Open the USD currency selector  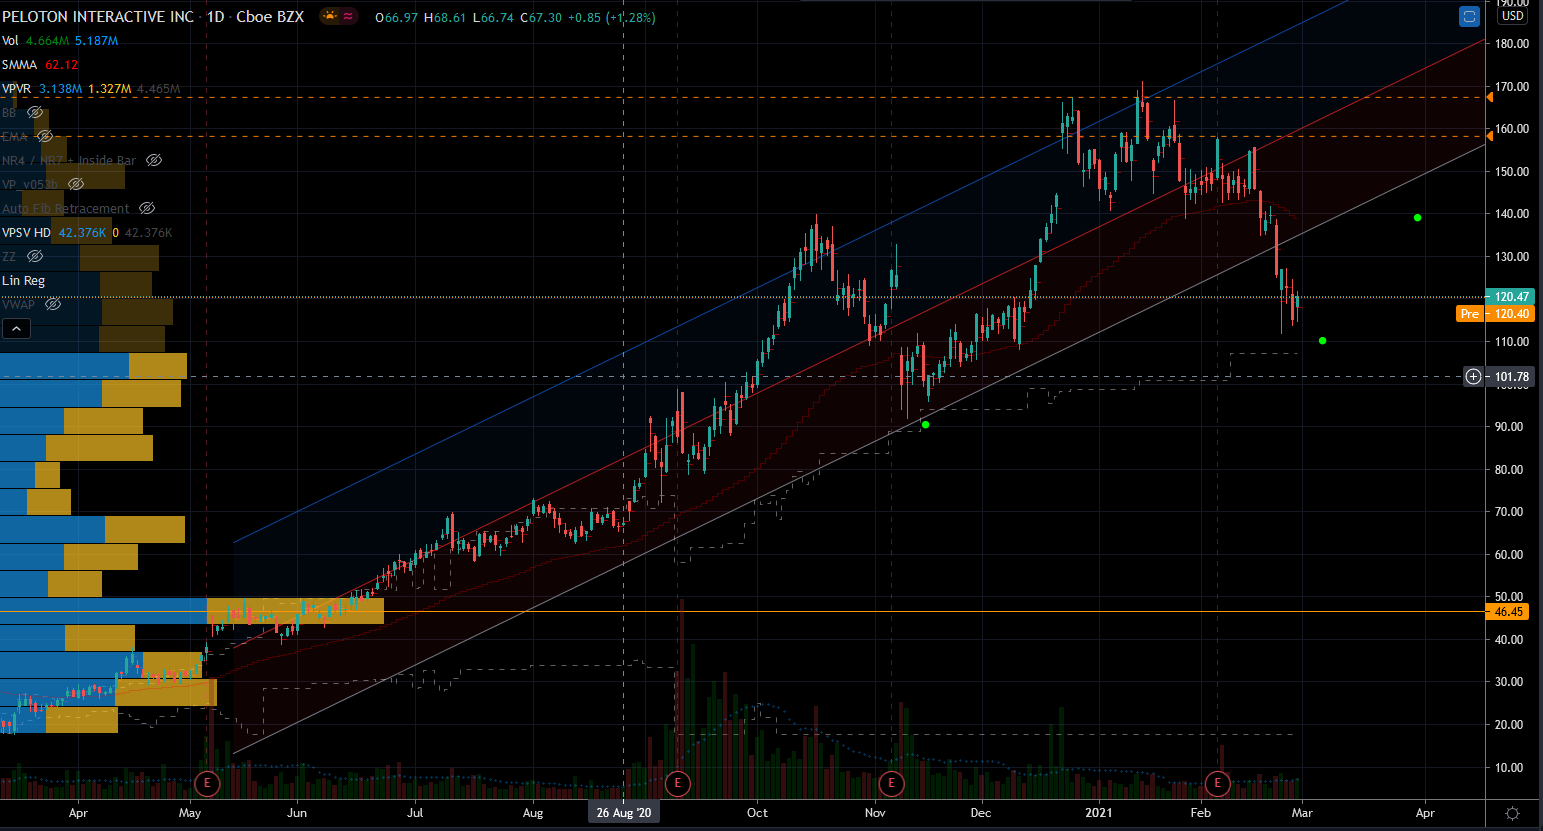tap(1512, 16)
